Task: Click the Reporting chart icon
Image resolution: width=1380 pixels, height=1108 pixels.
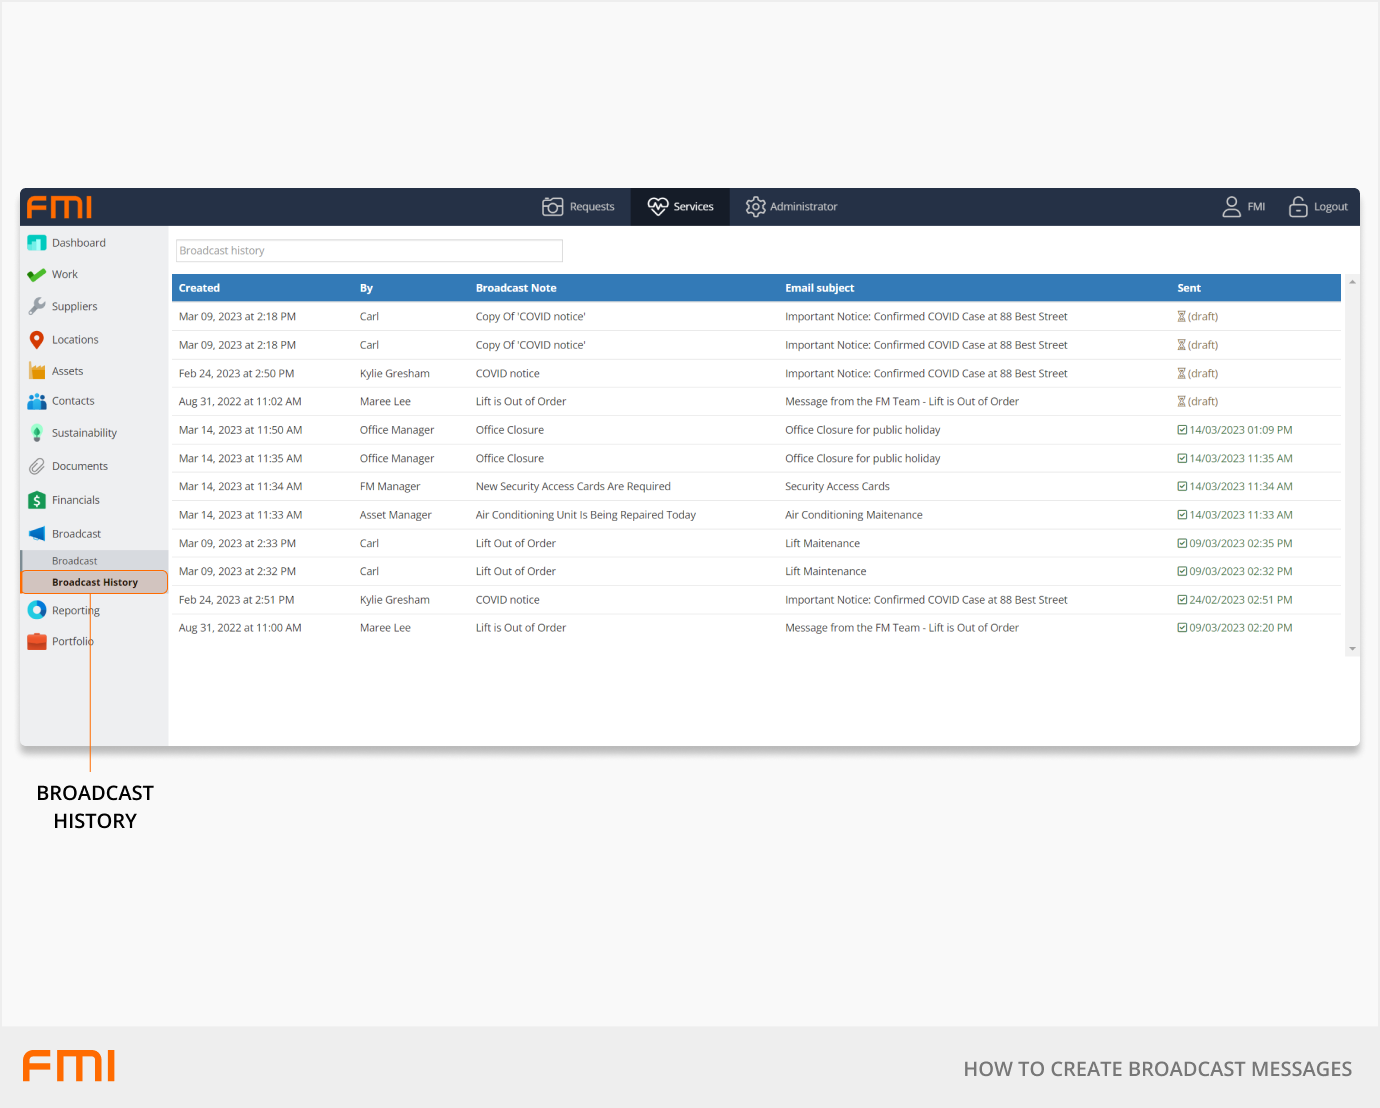Action: coord(37,610)
